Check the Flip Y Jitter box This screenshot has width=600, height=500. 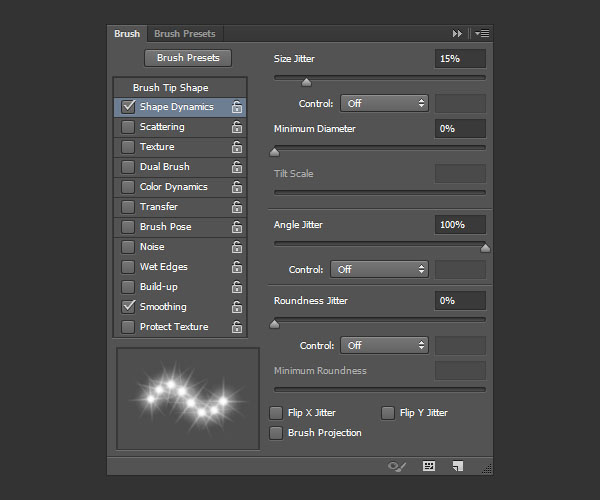pyautogui.click(x=388, y=413)
